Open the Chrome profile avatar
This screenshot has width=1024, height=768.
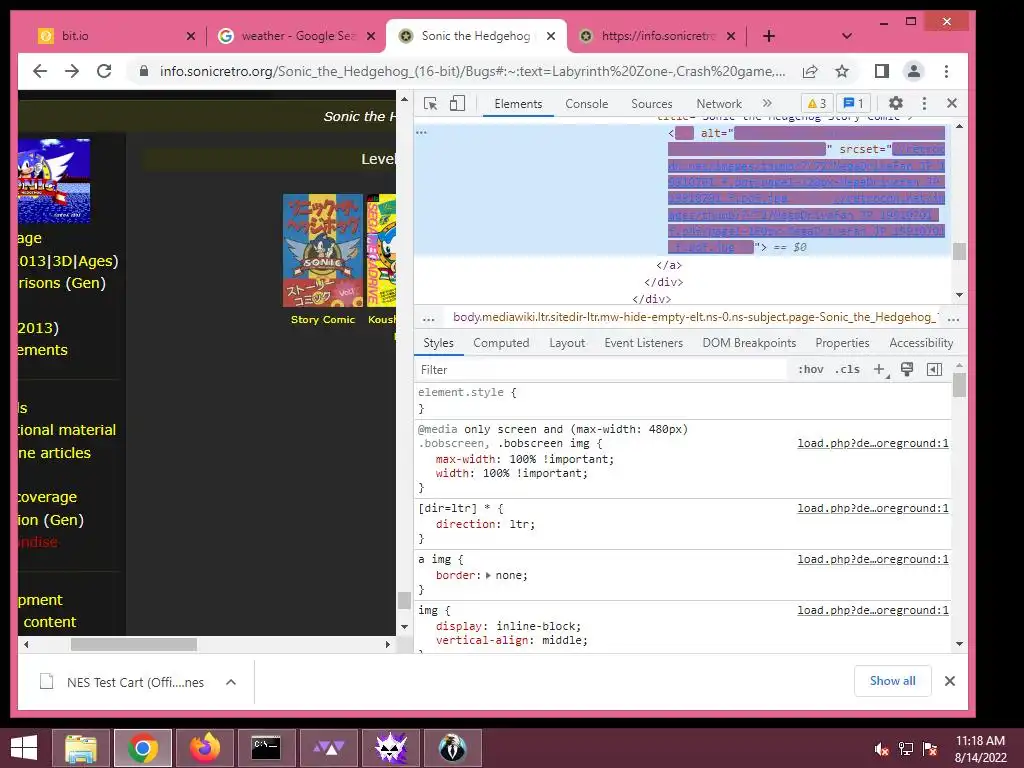(x=914, y=71)
